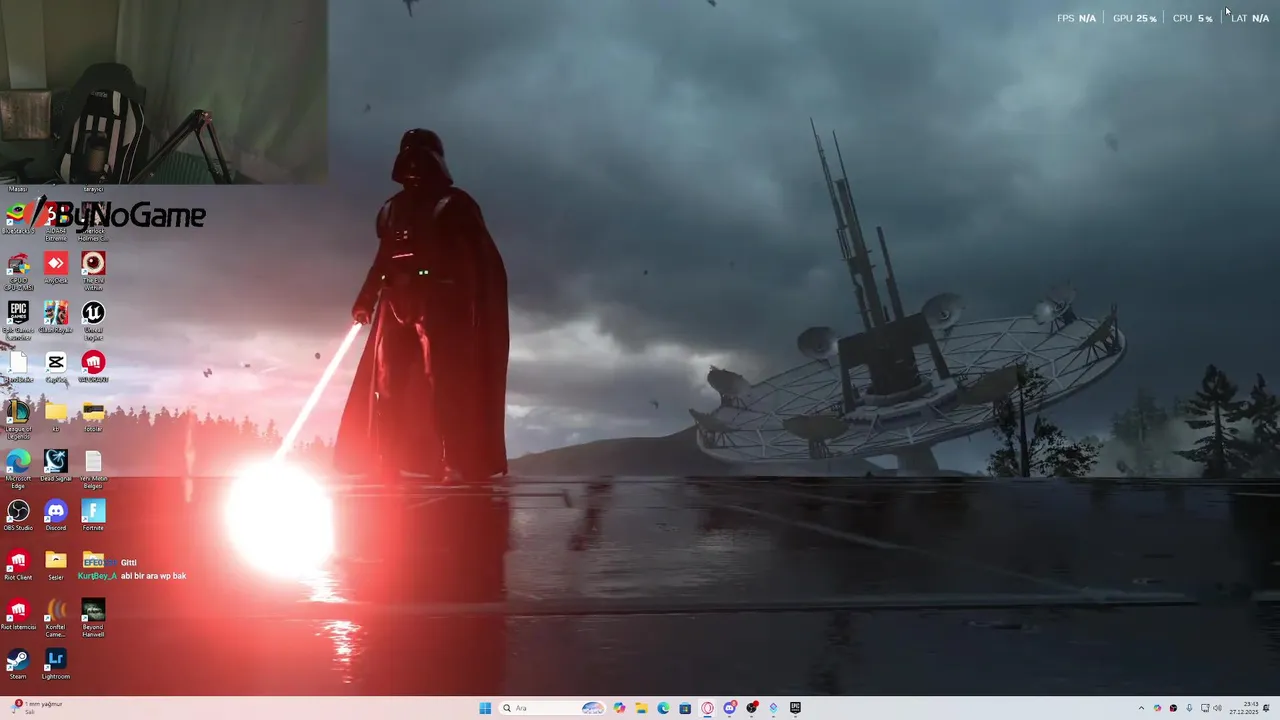1280x720 pixels.
Task: Open Yeni Metin Belgesi text file
Action: (93, 468)
